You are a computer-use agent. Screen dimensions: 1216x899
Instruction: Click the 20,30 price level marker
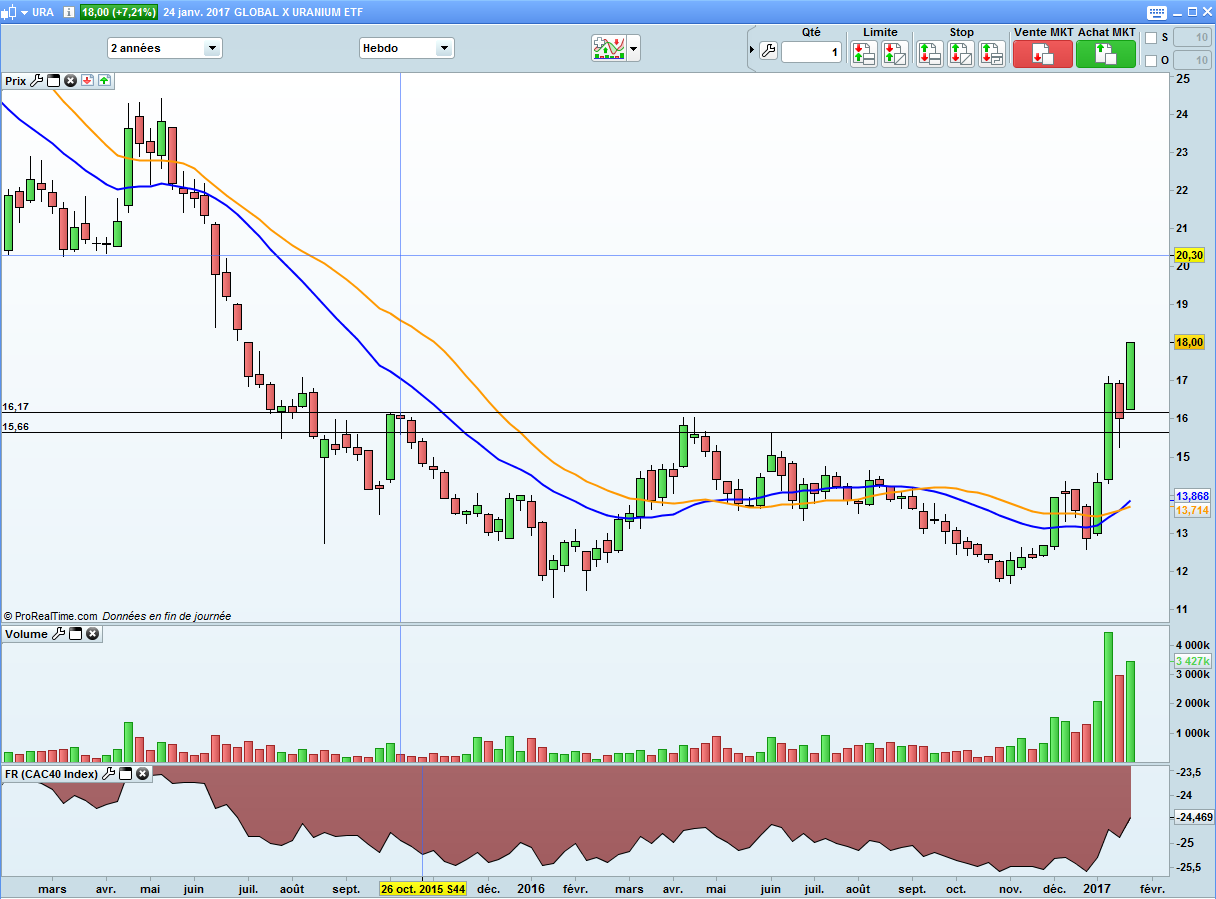tap(1189, 255)
